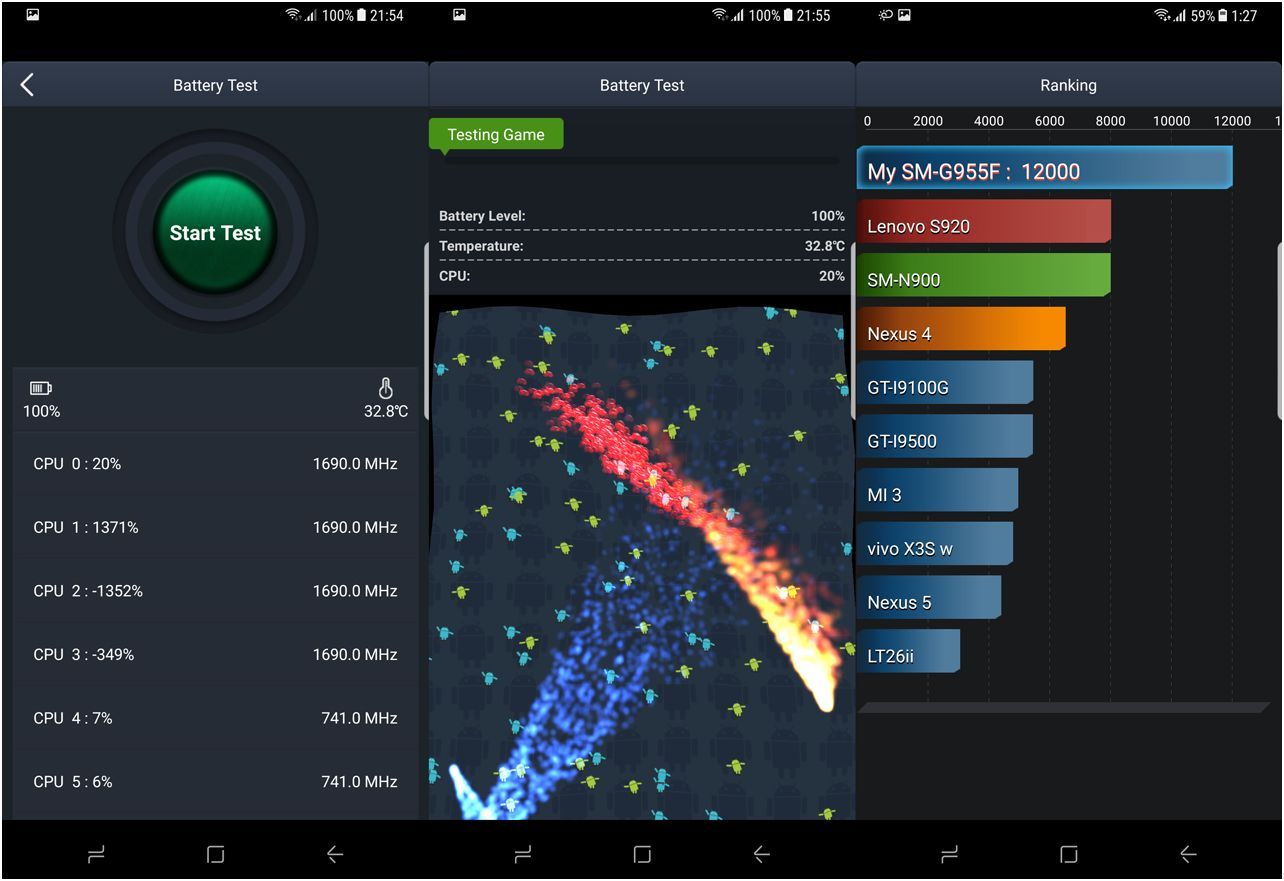Select the CPU 0 : 20% row

click(x=215, y=464)
